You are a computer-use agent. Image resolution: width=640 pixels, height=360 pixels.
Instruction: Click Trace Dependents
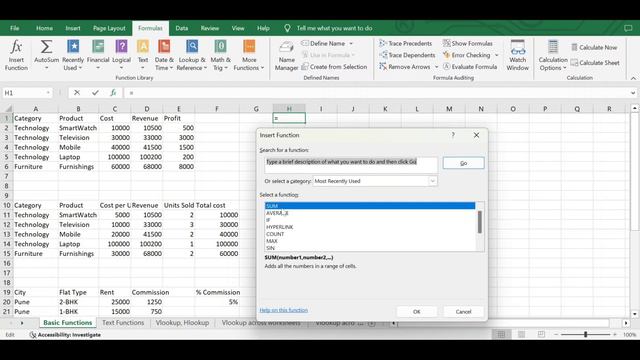pyautogui.click(x=407, y=55)
